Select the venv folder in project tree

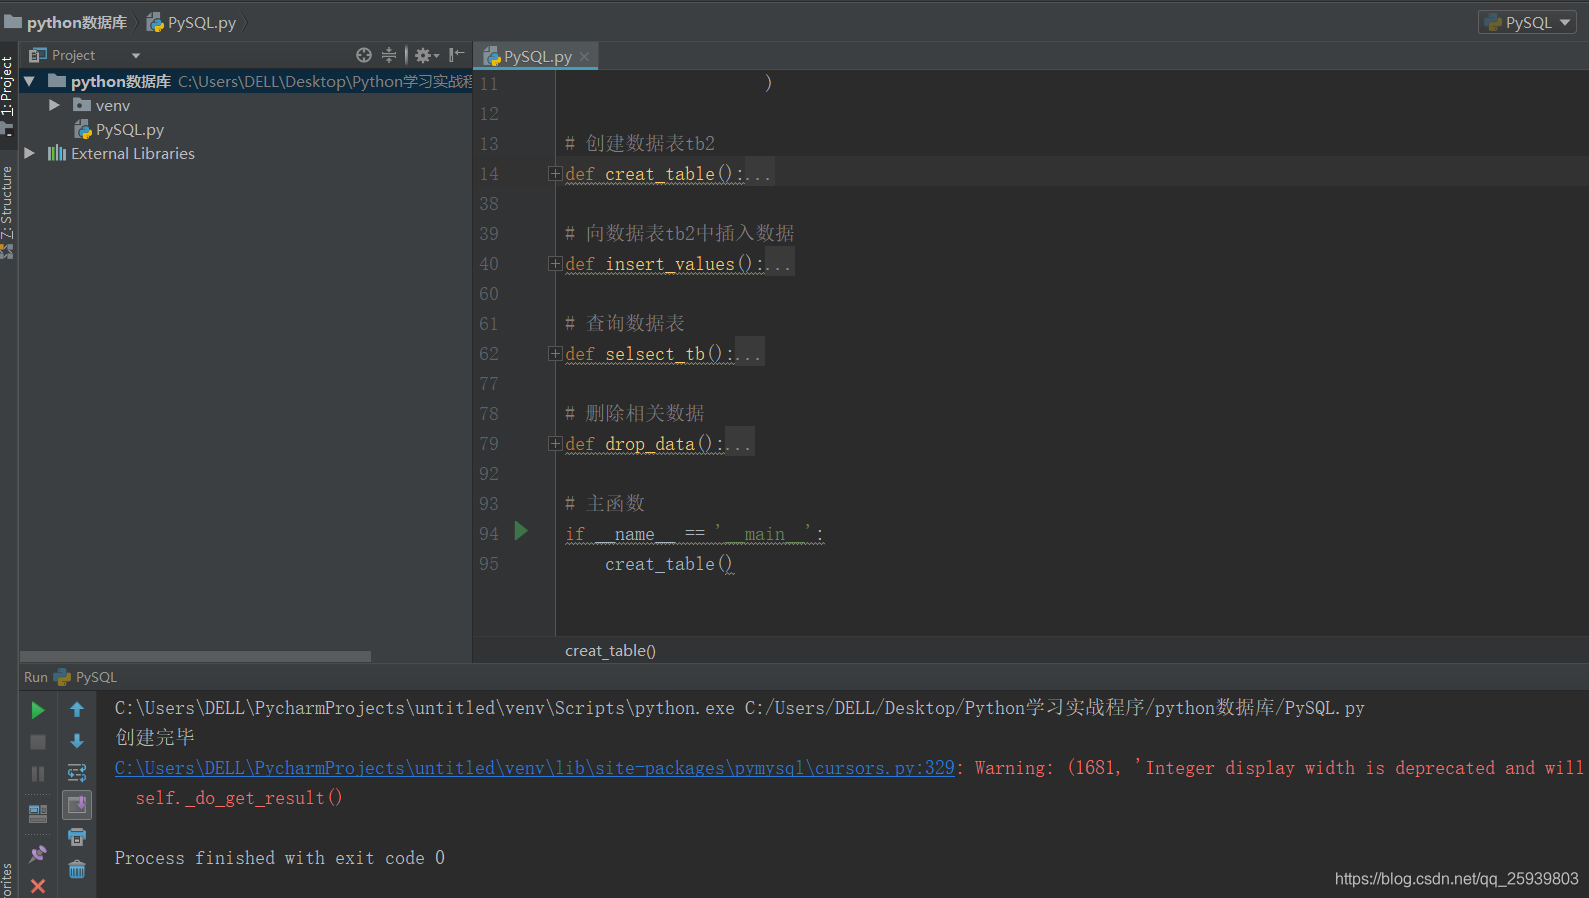(113, 106)
